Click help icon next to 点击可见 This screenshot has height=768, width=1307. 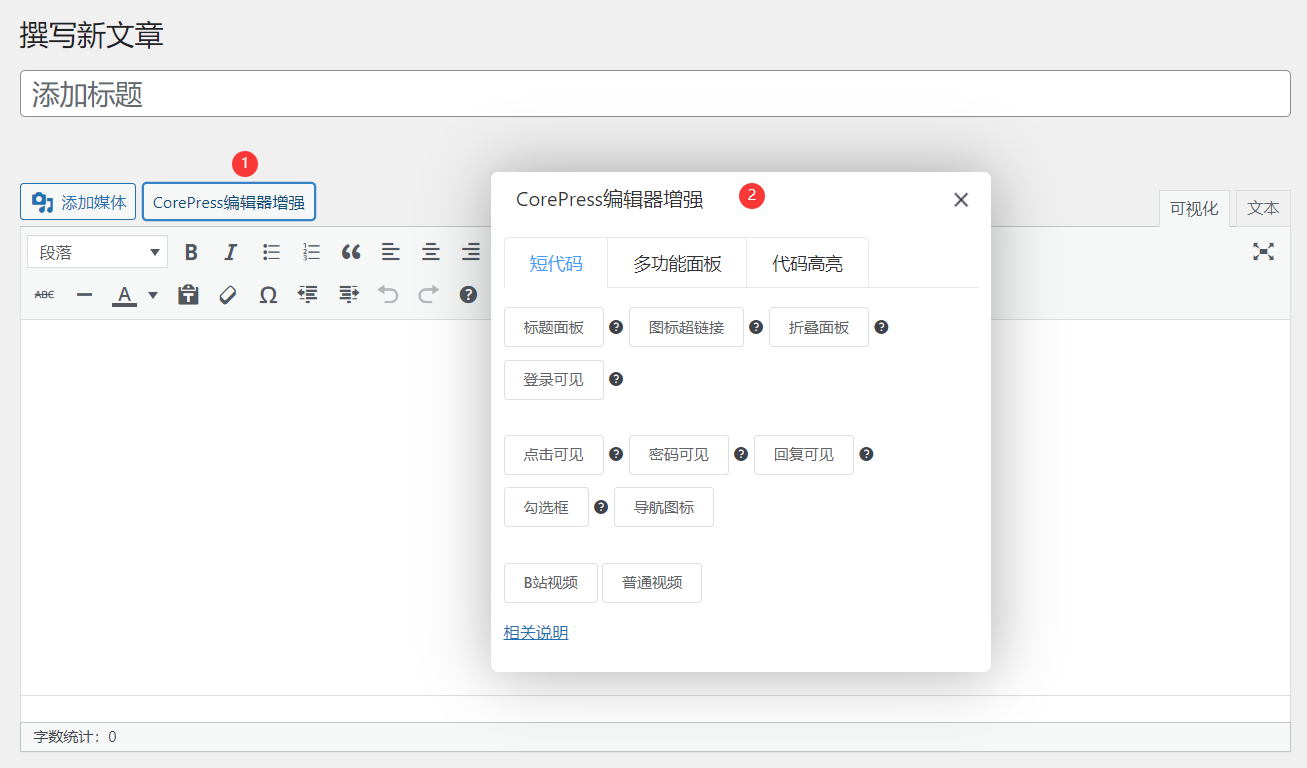616,454
